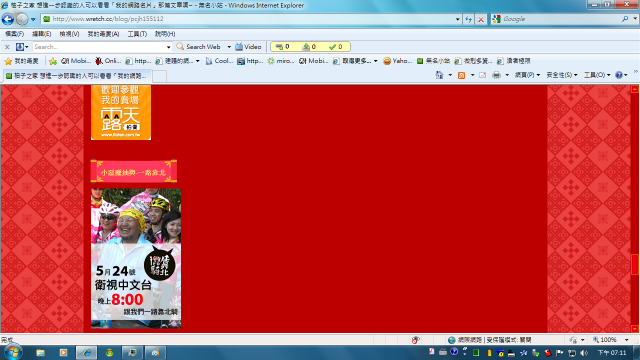Open the 說明(H) menu
Image resolution: width=640 pixels, height=360 pixels.
point(165,34)
